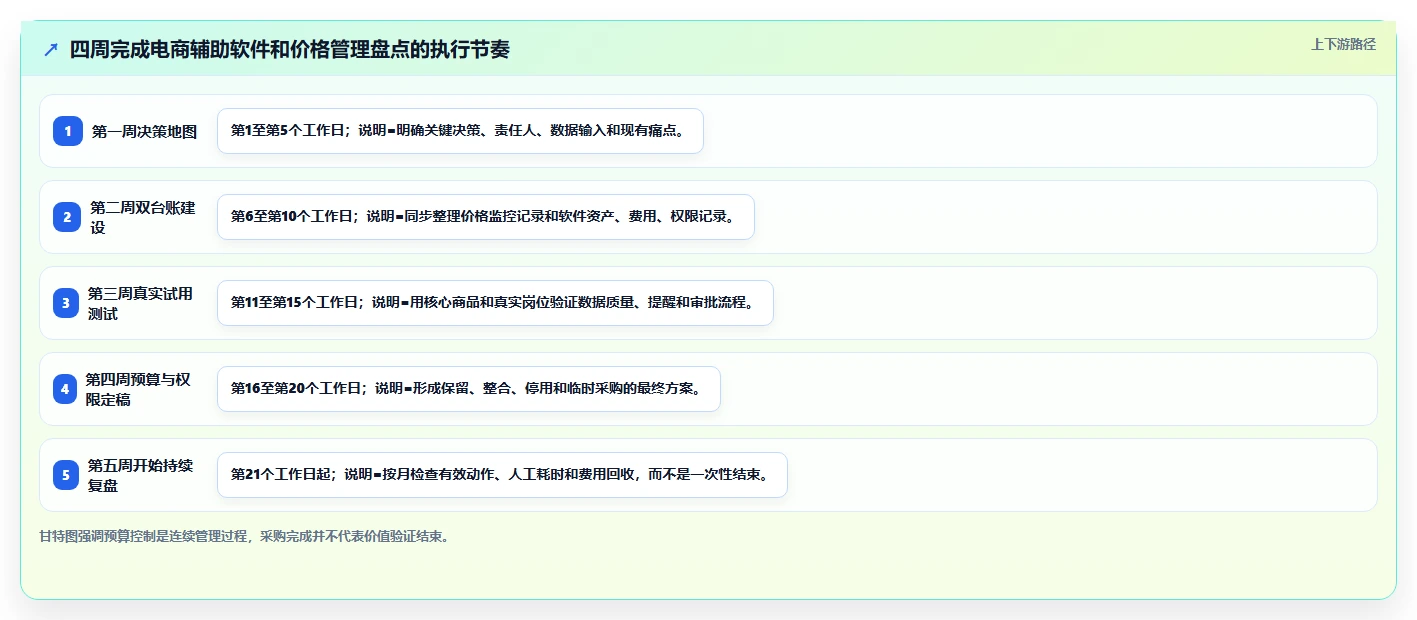Viewport: 1417px width, 620px height.
Task: Select the 第三周真实试用测试 label
Action: [x=141, y=303]
